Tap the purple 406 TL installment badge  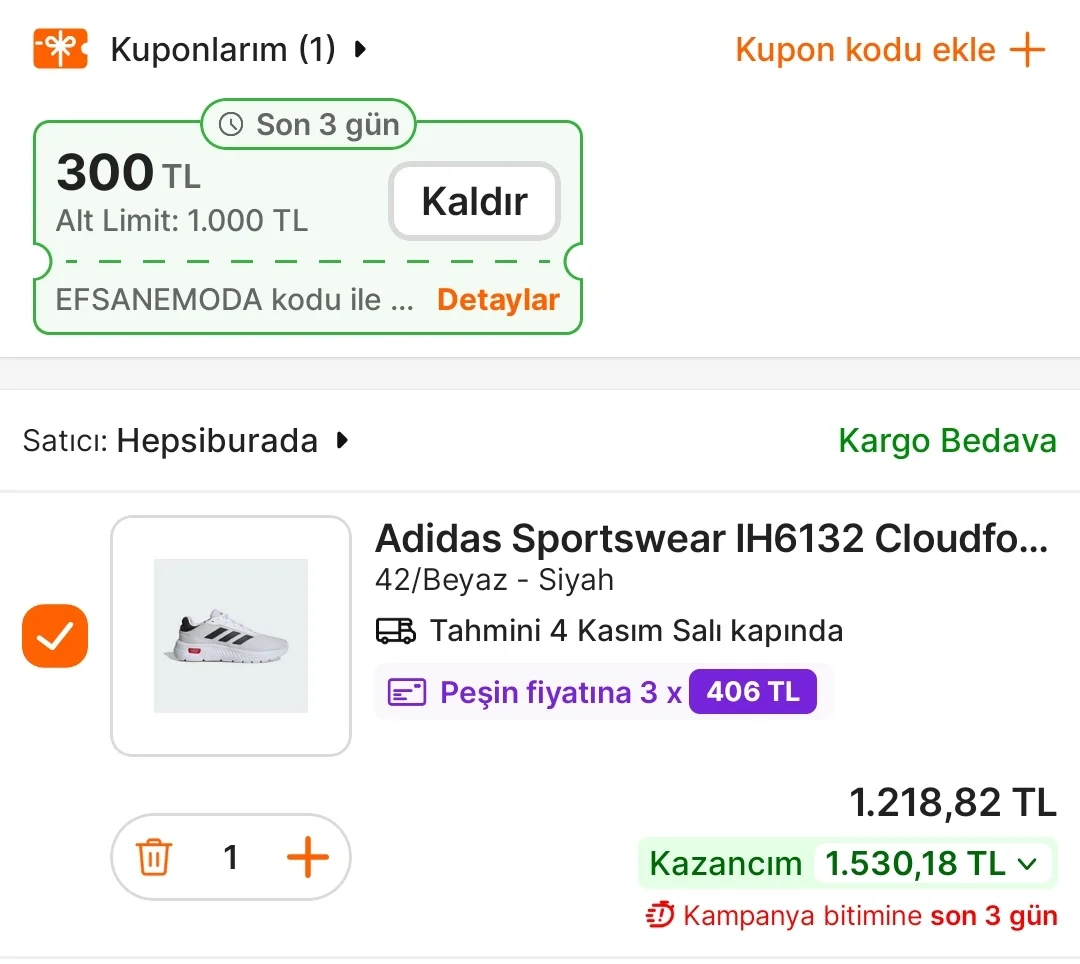point(753,692)
